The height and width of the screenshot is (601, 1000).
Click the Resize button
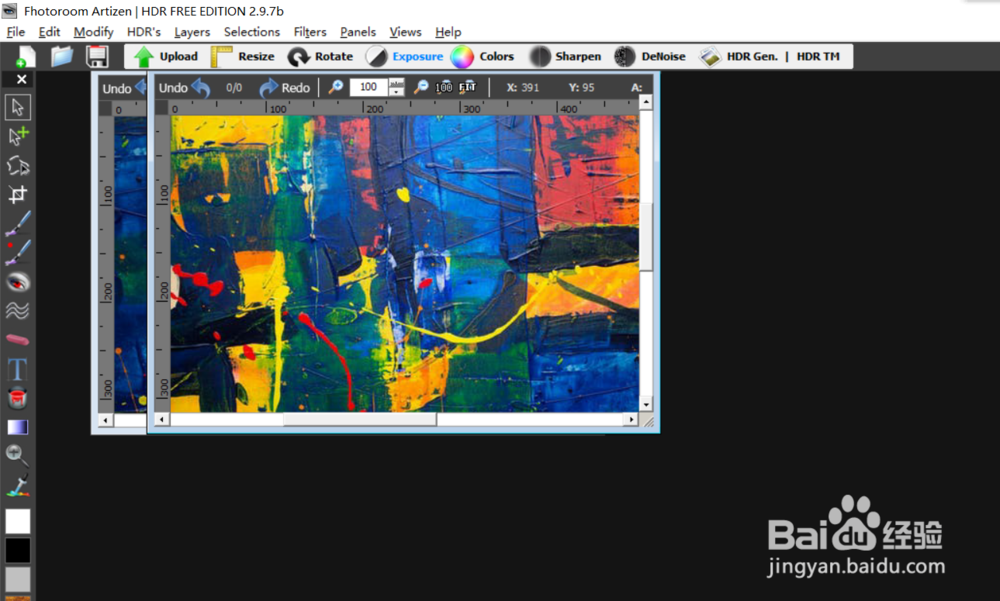(243, 57)
